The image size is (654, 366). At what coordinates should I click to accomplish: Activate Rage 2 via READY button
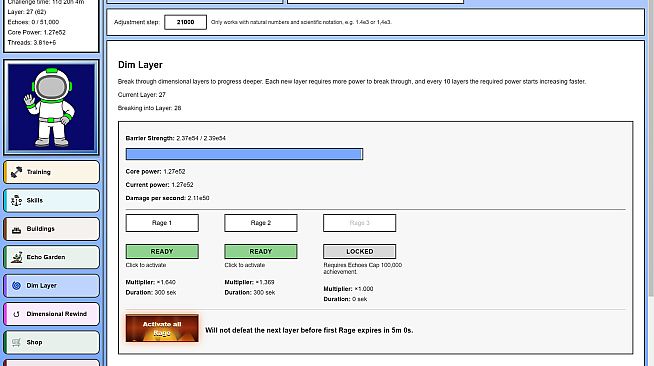(x=261, y=251)
